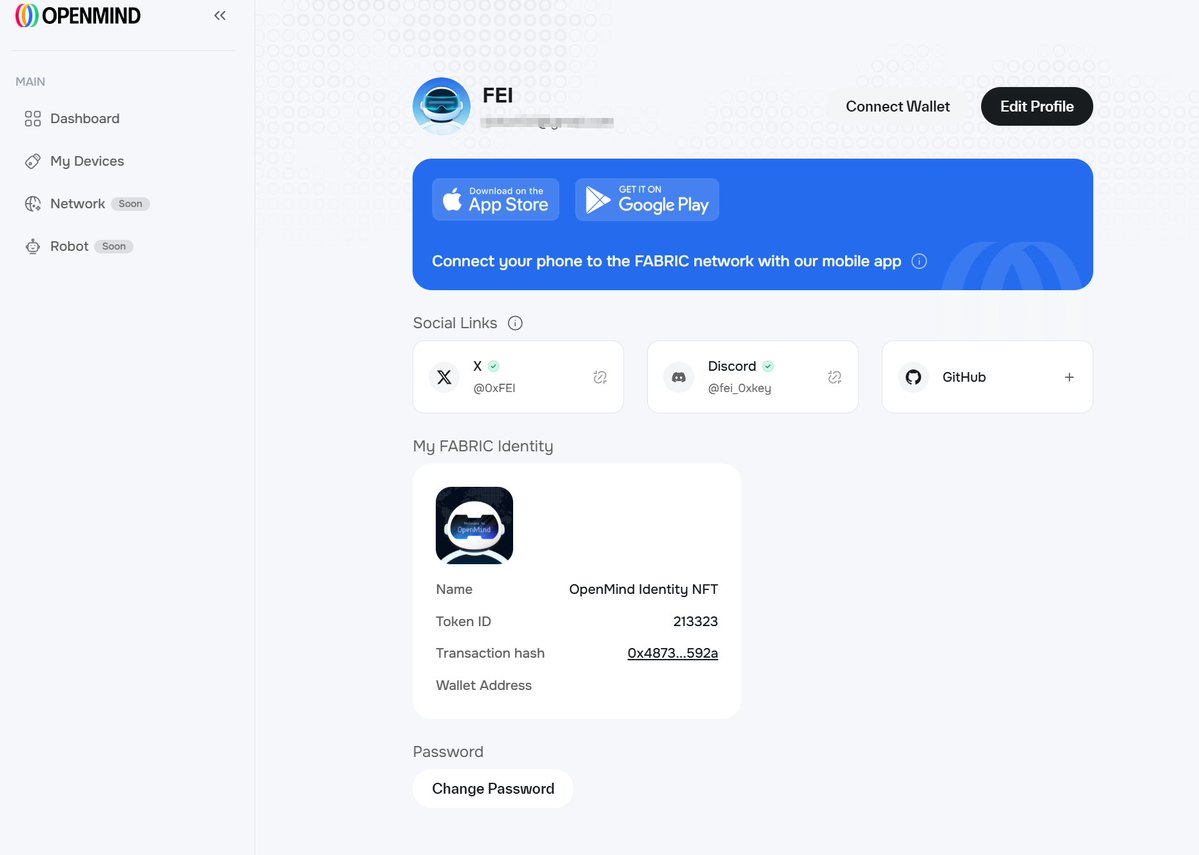1199x855 pixels.
Task: Click the Dashboard grid icon
Action: point(33,119)
